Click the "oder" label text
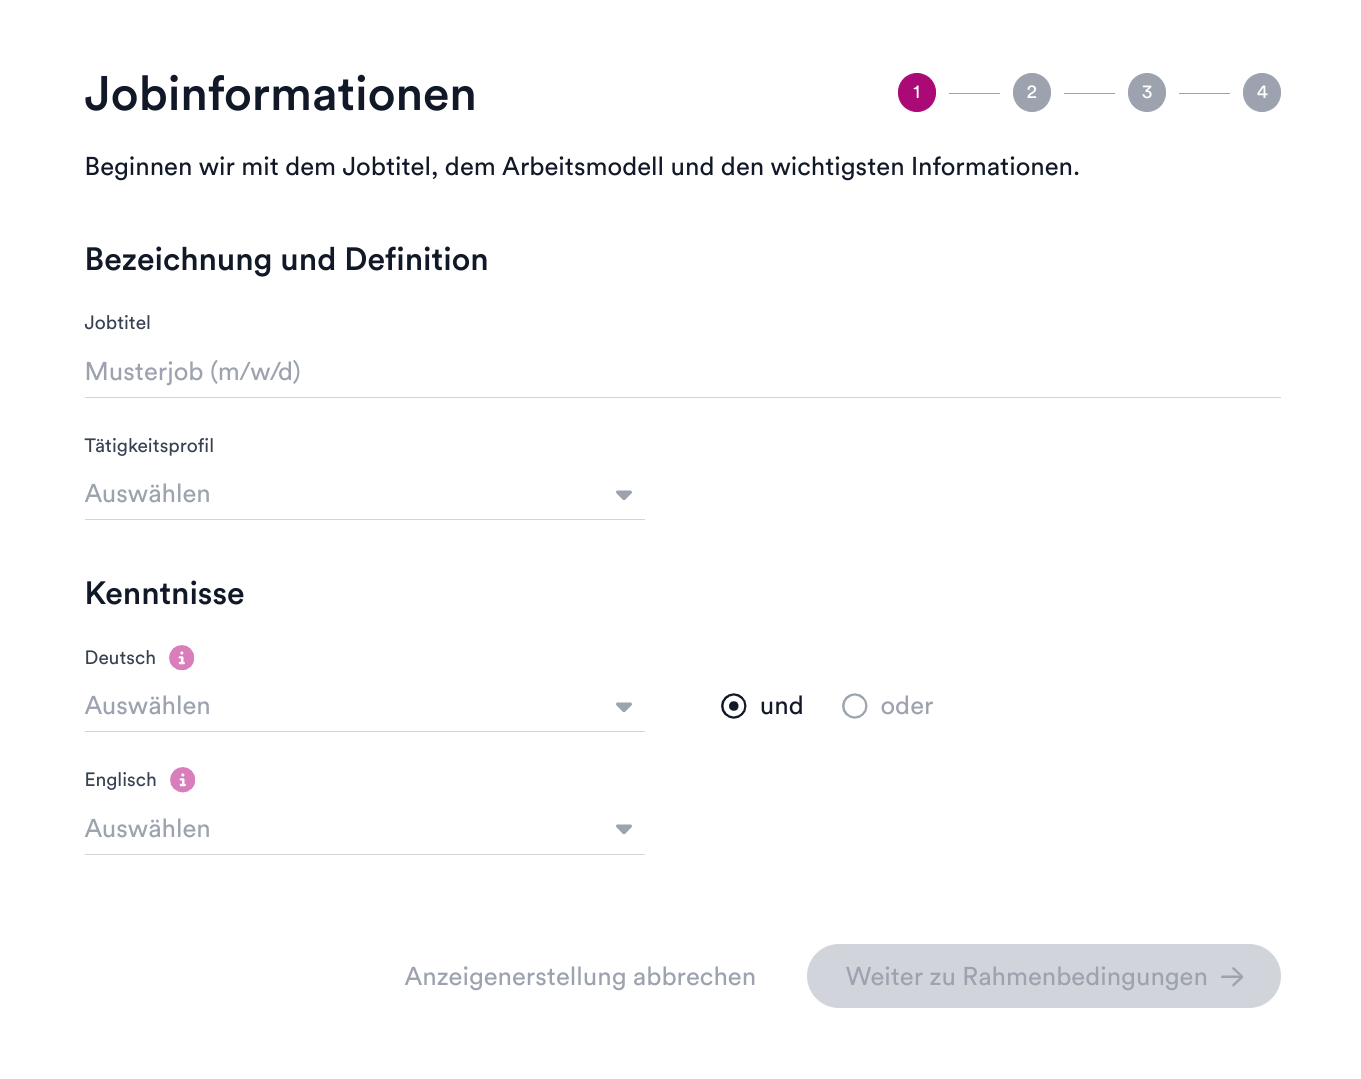 [x=906, y=707]
